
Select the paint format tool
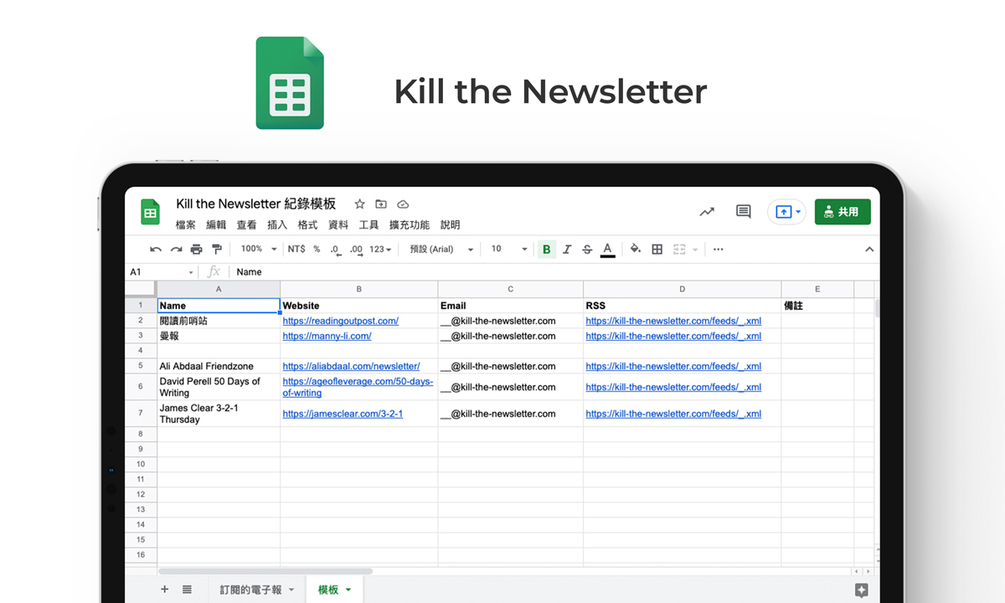(217, 249)
